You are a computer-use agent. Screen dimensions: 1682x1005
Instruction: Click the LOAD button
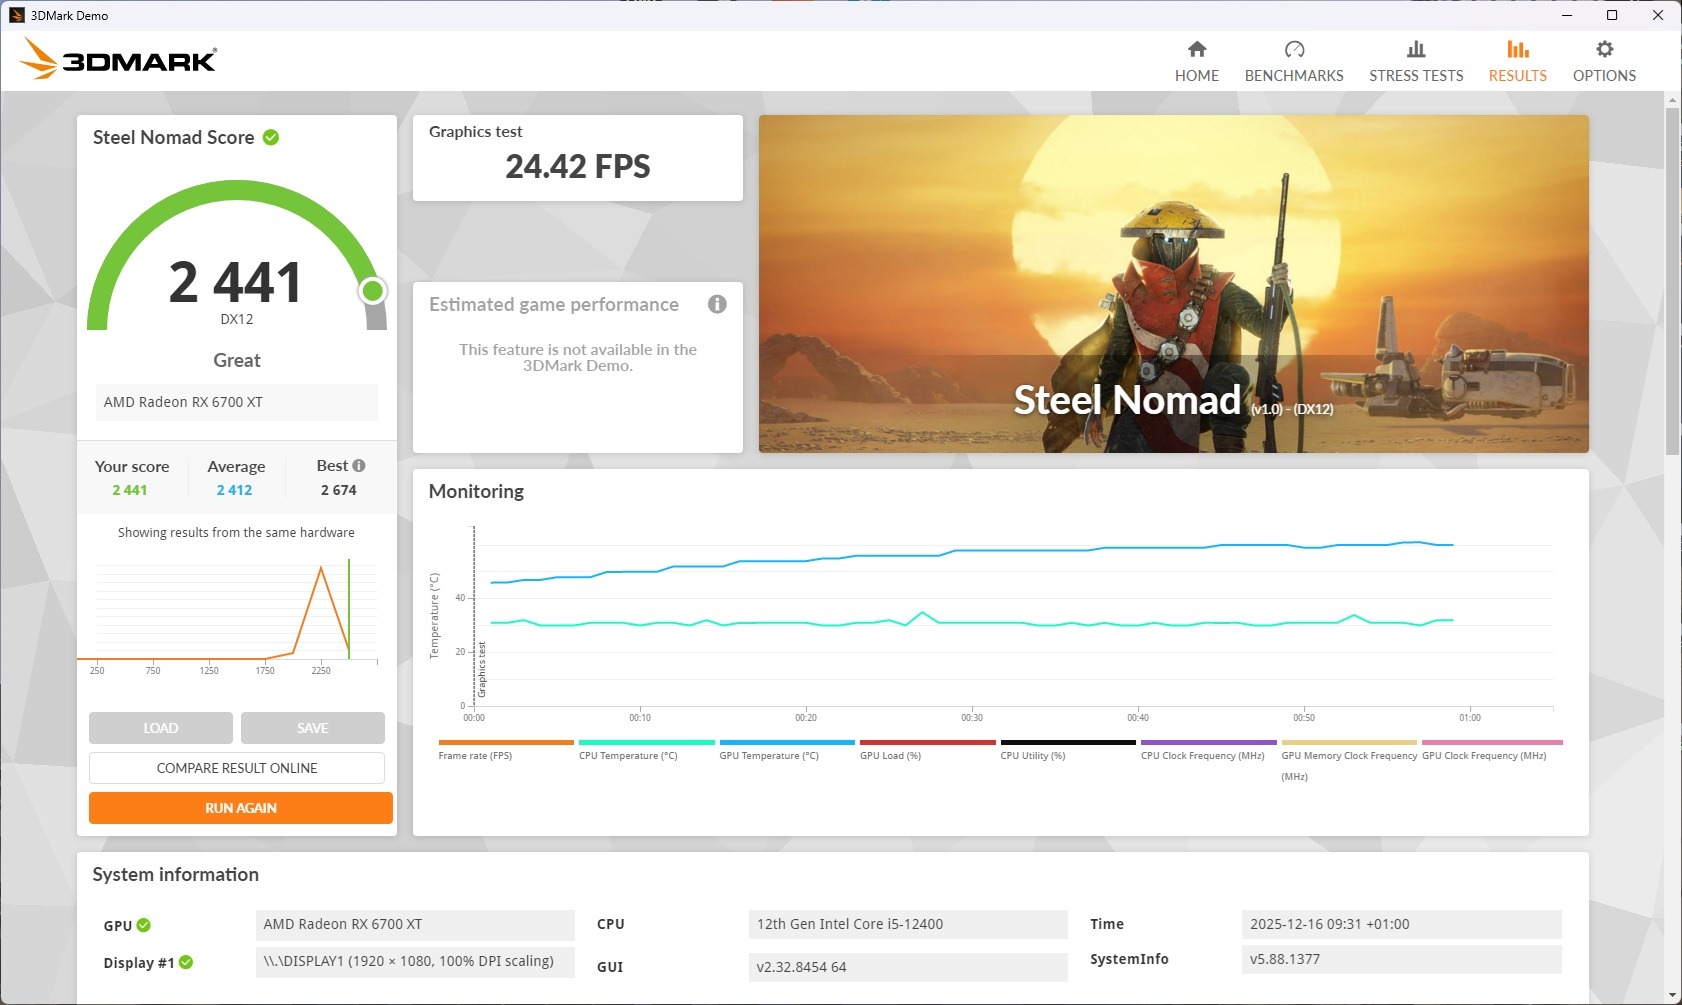tap(161, 728)
